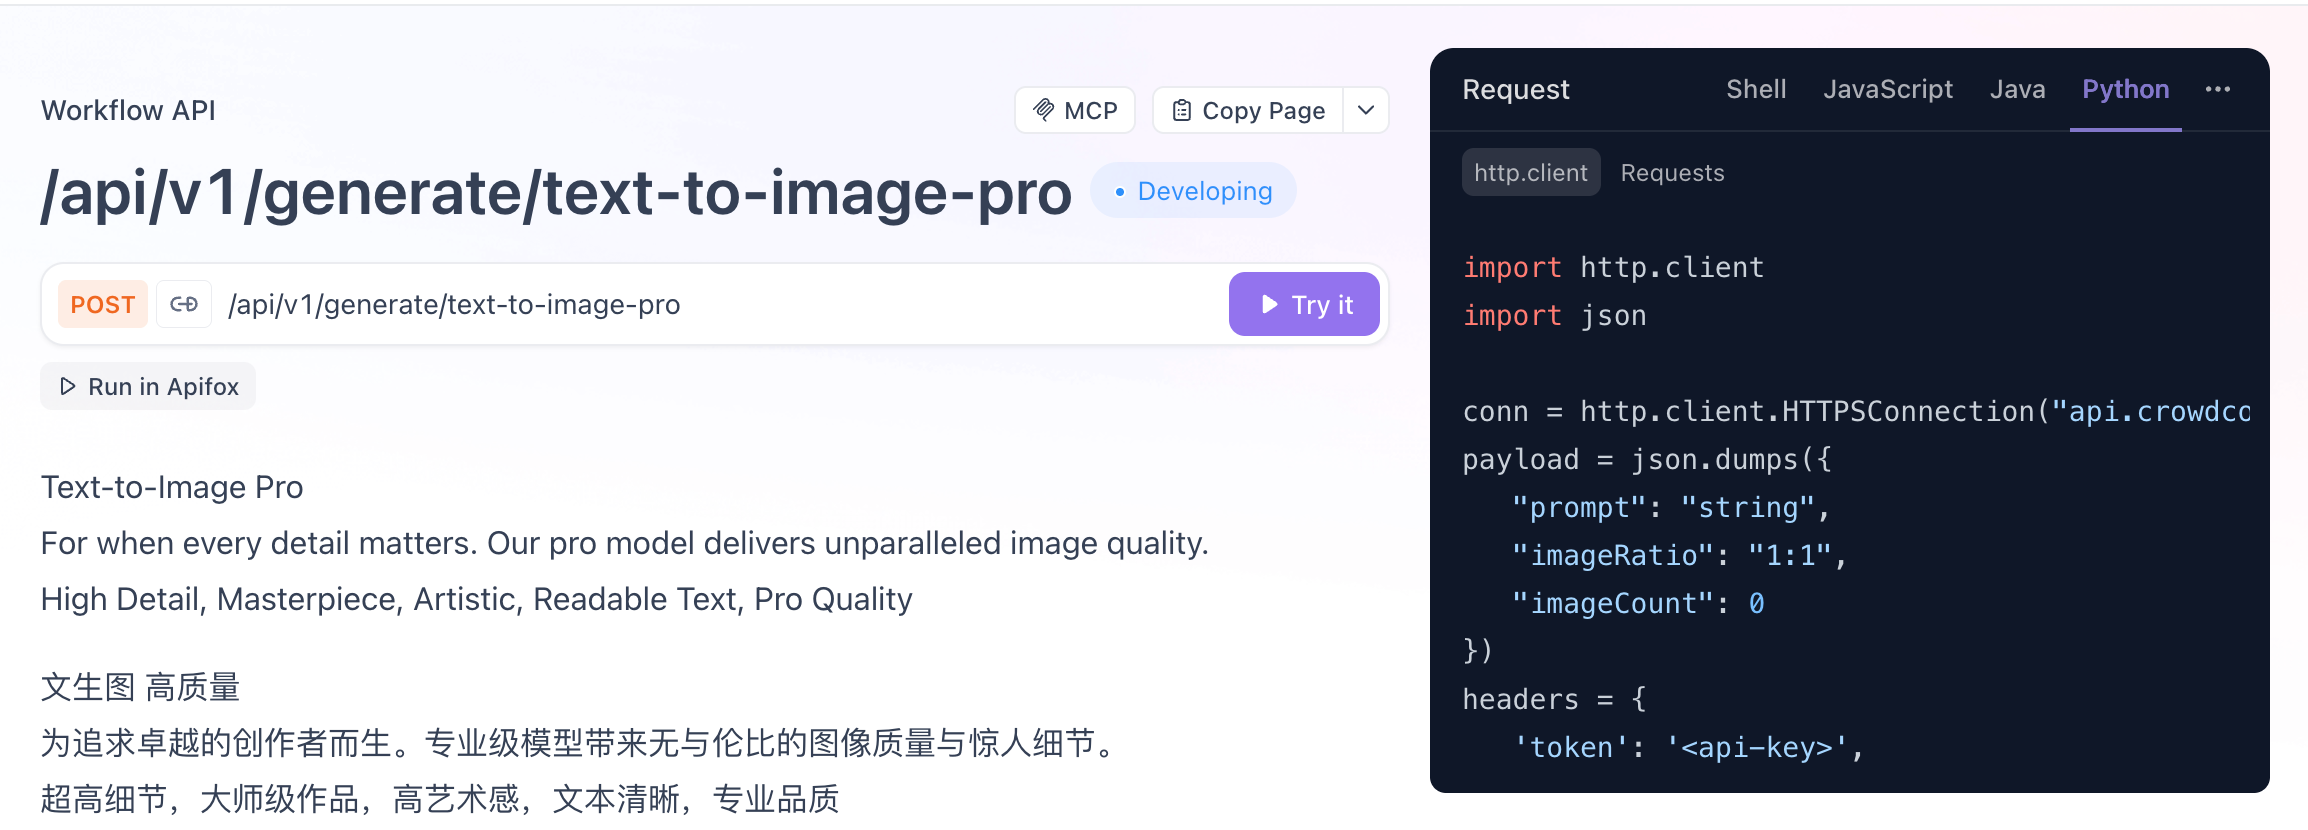
Task: Switch to the JavaScript code tab
Action: pos(1888,89)
